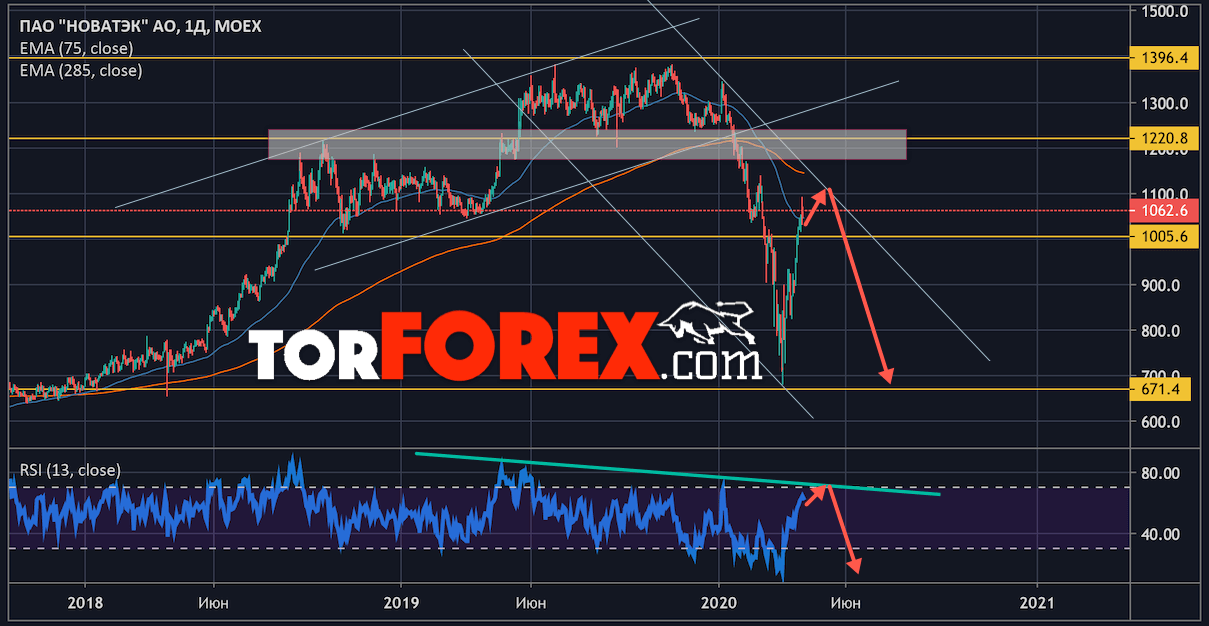Screen dimensions: 1209x626
Task: Click the 1500.0 price axis value
Action: pos(1164,12)
